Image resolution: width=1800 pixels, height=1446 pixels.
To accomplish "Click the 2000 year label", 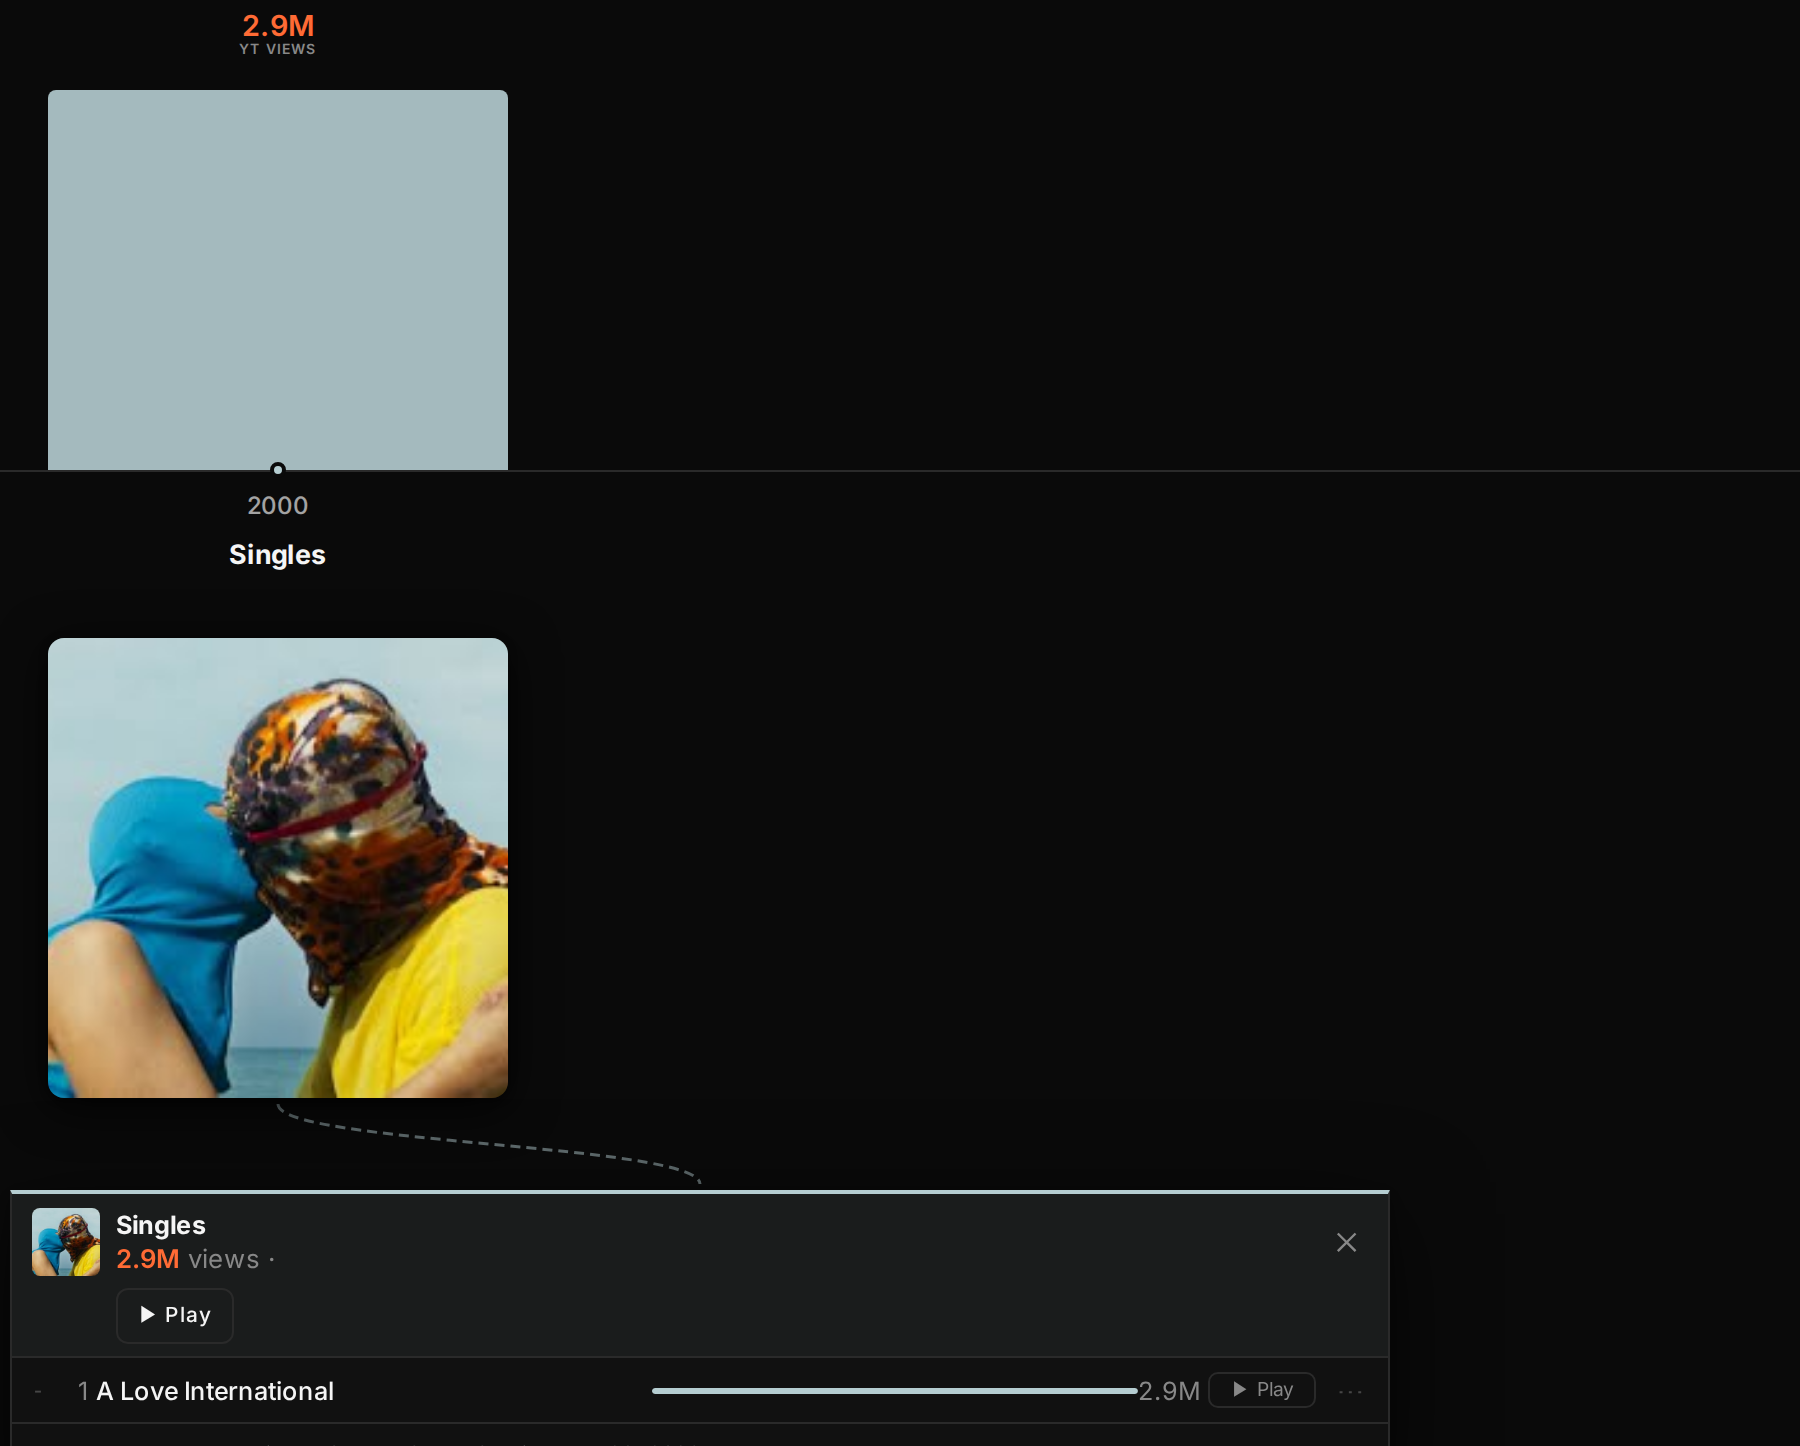I will point(278,505).
